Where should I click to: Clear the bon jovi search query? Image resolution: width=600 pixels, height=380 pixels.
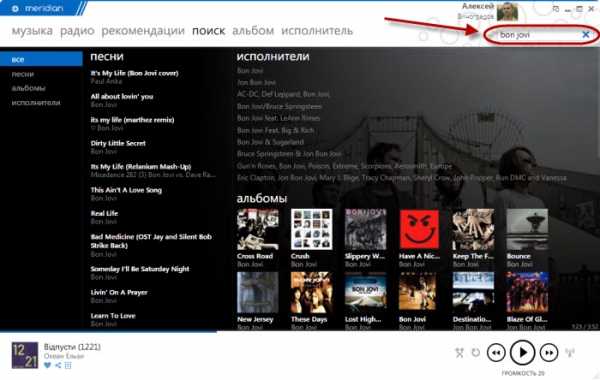pos(585,35)
